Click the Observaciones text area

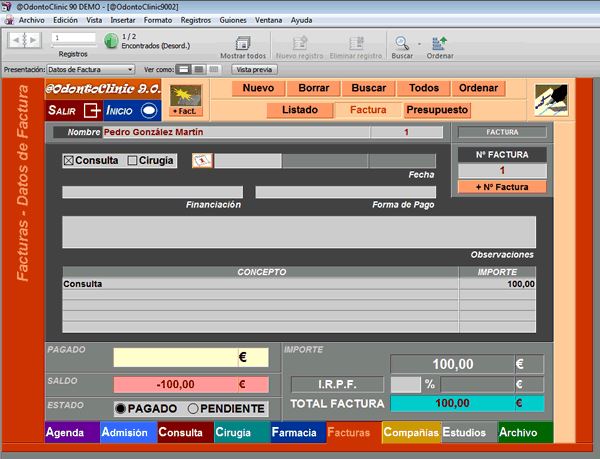(x=299, y=232)
